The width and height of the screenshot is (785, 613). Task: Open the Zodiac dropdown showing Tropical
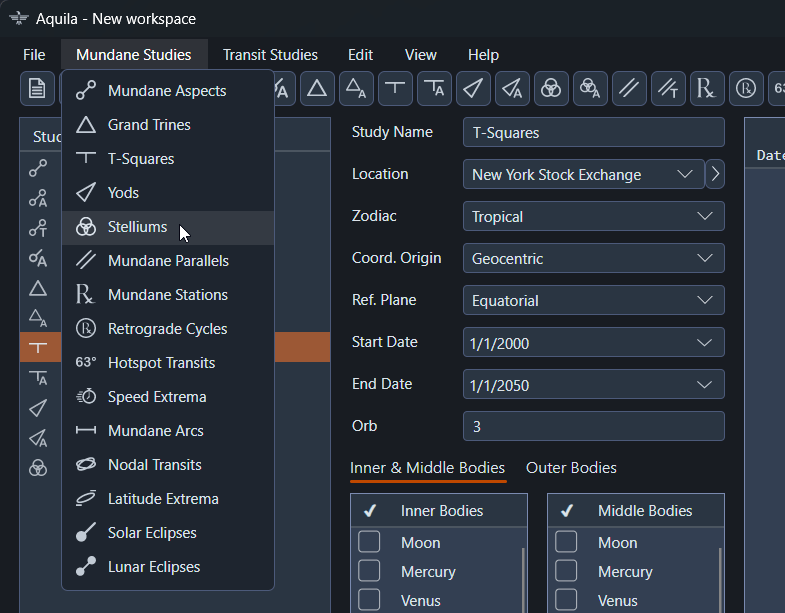pyautogui.click(x=594, y=216)
